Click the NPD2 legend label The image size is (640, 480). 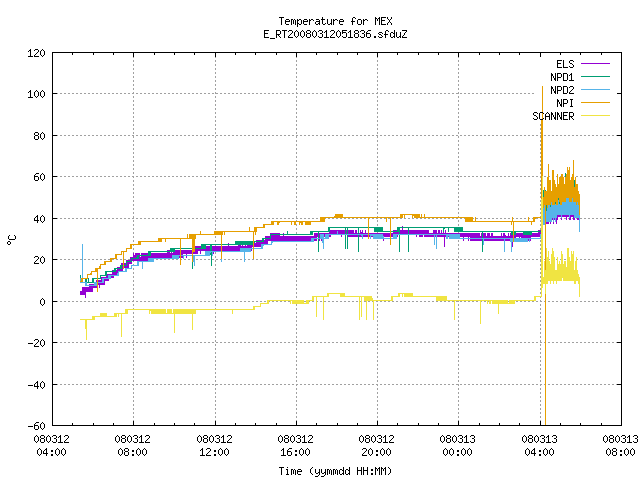(562, 90)
